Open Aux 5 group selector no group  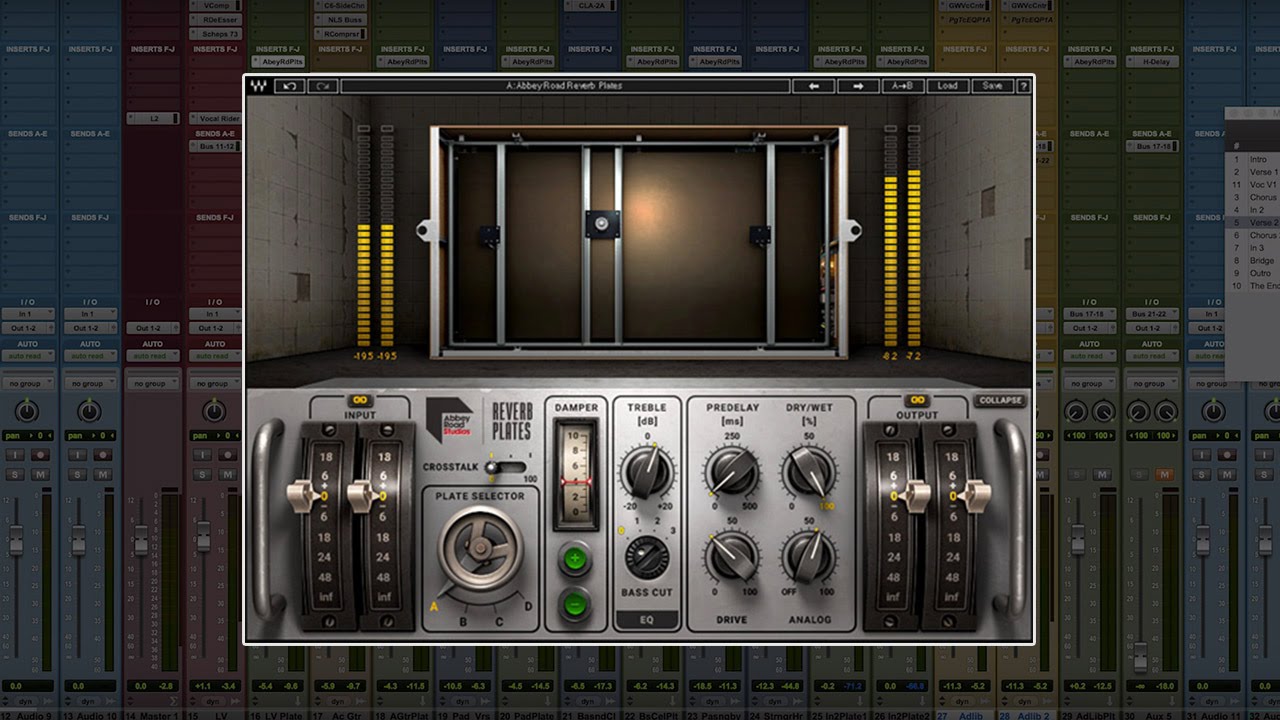[x=1151, y=383]
